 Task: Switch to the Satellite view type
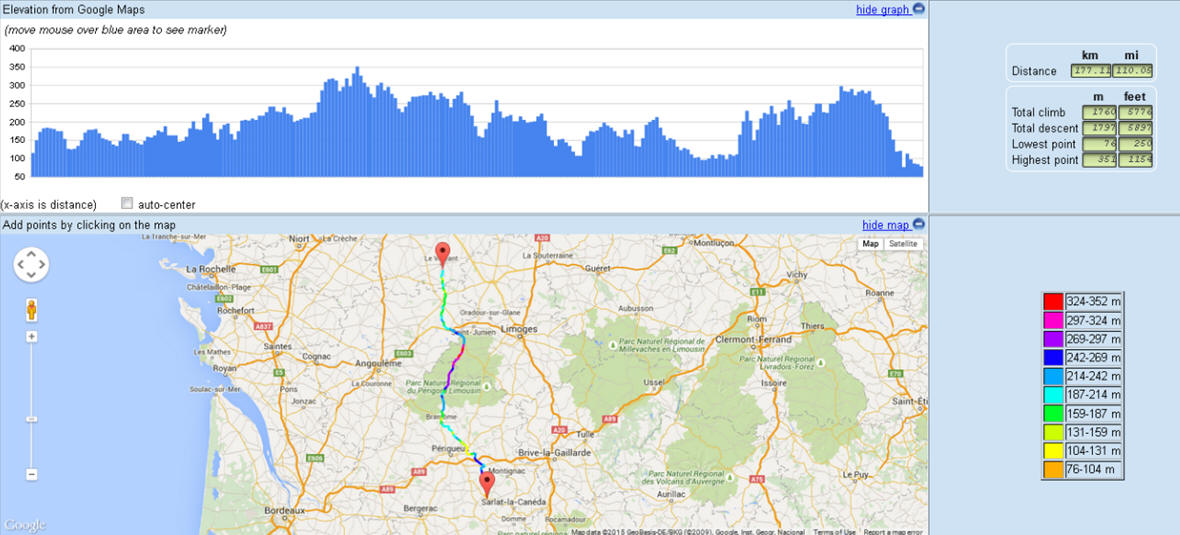[x=903, y=244]
